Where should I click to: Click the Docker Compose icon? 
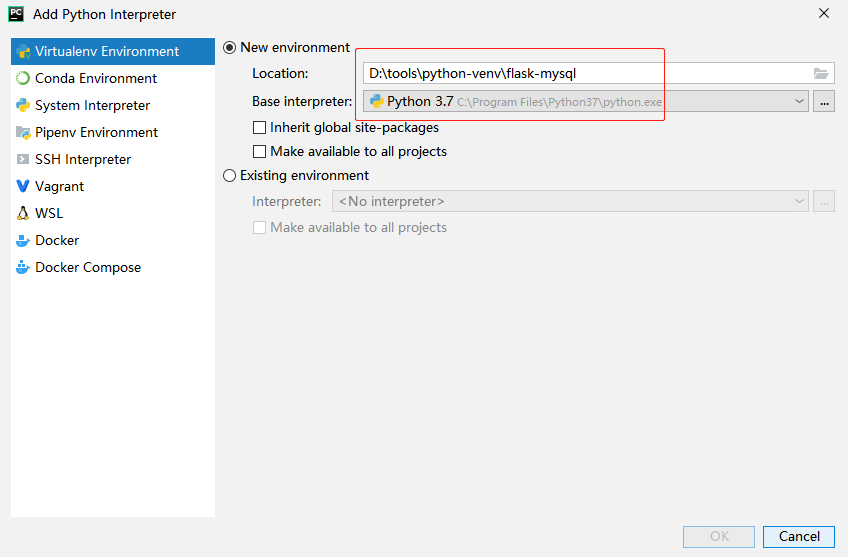point(23,267)
